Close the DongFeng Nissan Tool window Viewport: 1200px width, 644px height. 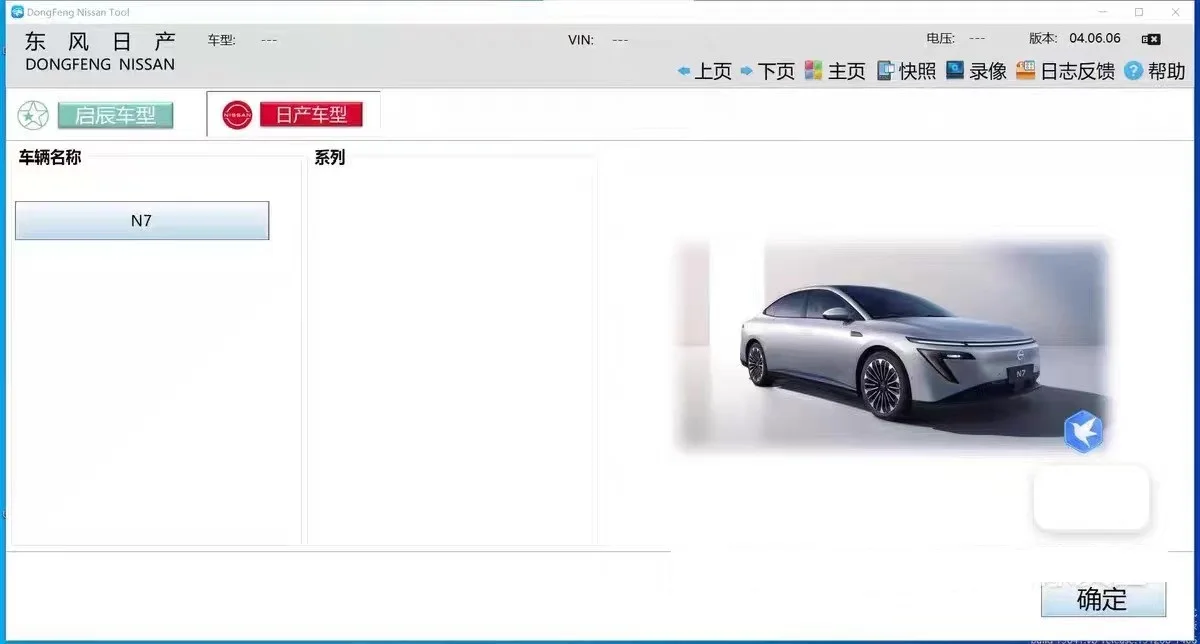[1175, 12]
